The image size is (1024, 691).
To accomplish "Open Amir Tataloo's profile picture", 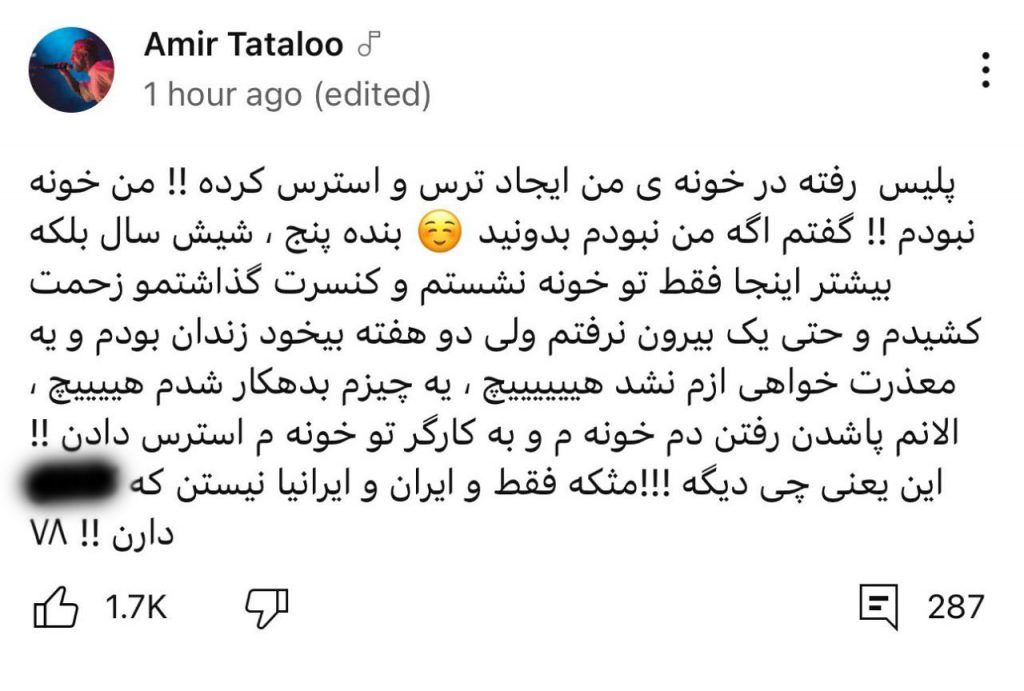I will [70, 69].
